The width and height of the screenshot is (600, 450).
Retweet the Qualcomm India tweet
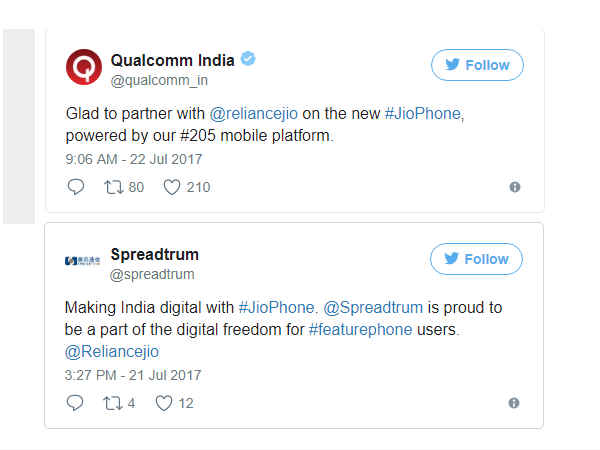coord(113,187)
